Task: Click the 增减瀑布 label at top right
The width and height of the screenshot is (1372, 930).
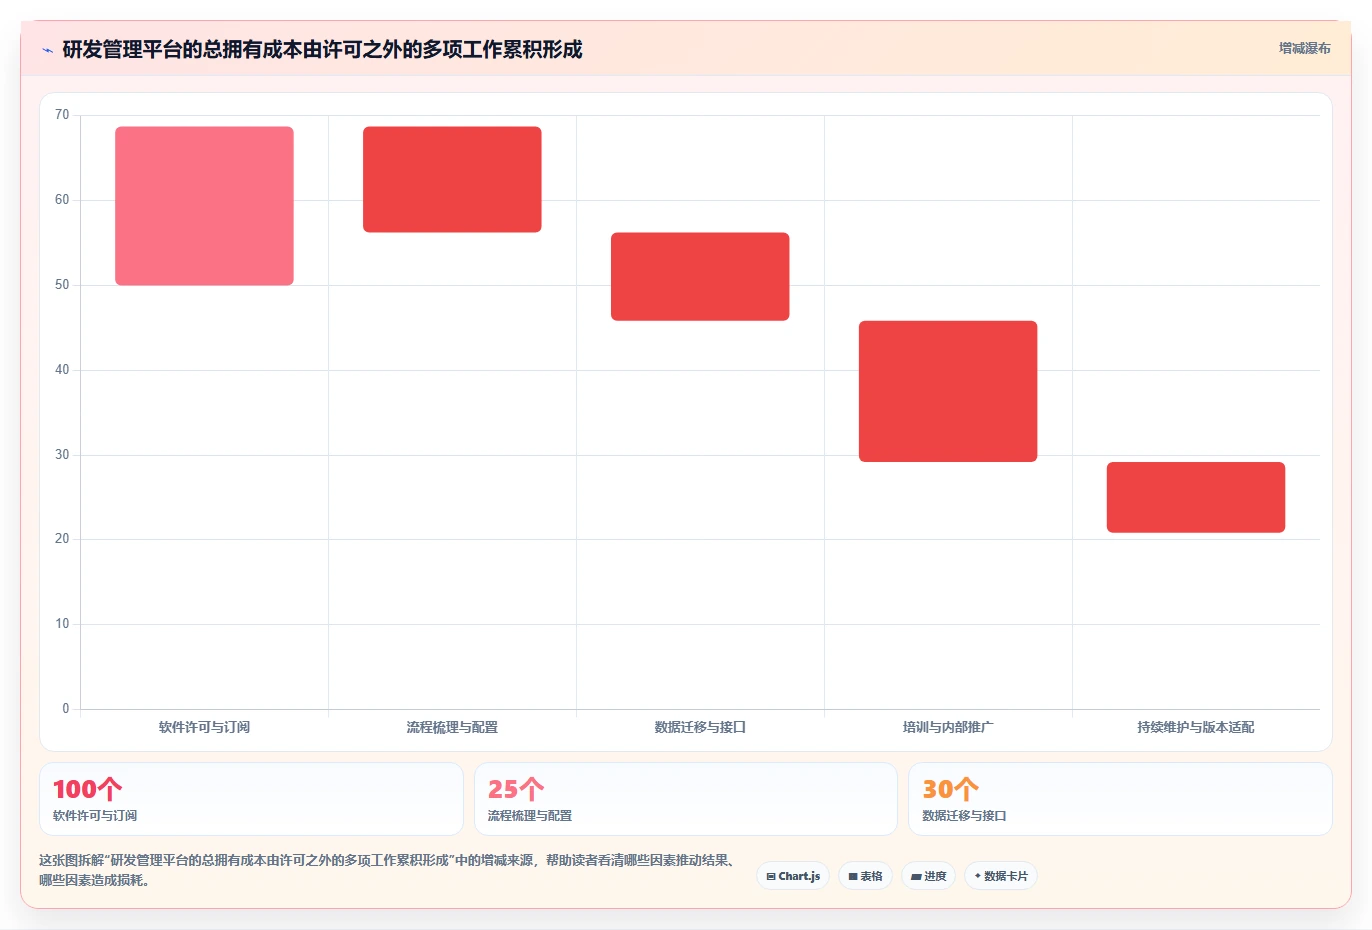Action: pyautogui.click(x=1304, y=48)
